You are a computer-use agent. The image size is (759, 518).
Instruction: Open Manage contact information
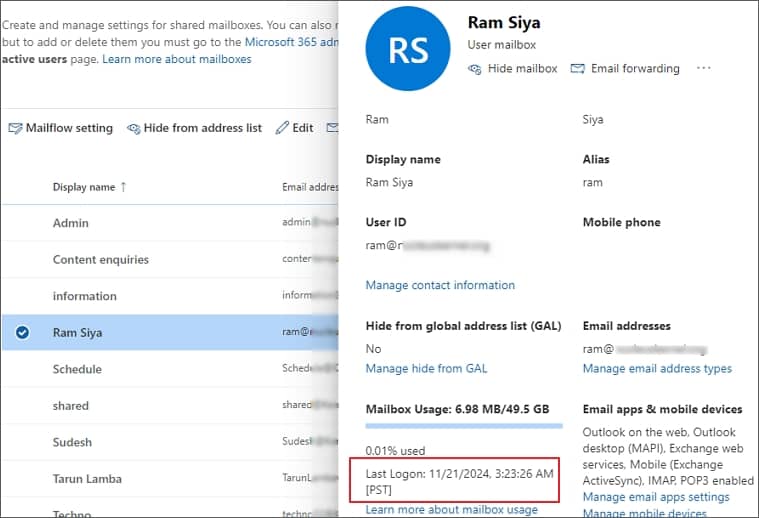440,285
